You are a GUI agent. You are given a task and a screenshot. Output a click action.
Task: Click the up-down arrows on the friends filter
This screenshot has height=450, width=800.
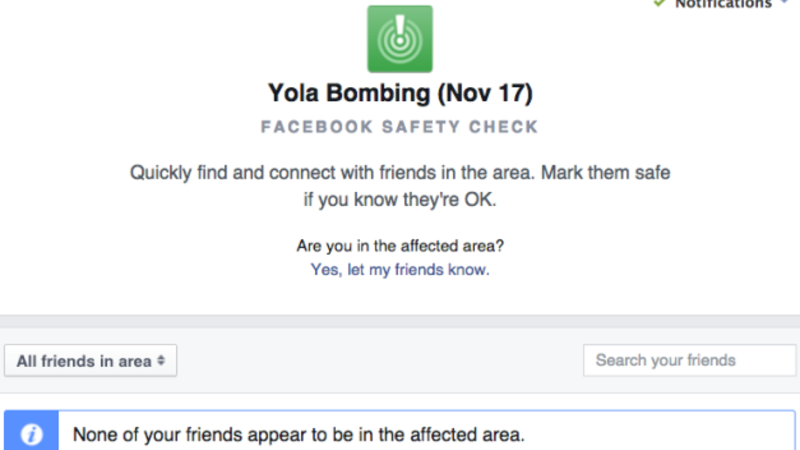pyautogui.click(x=161, y=361)
